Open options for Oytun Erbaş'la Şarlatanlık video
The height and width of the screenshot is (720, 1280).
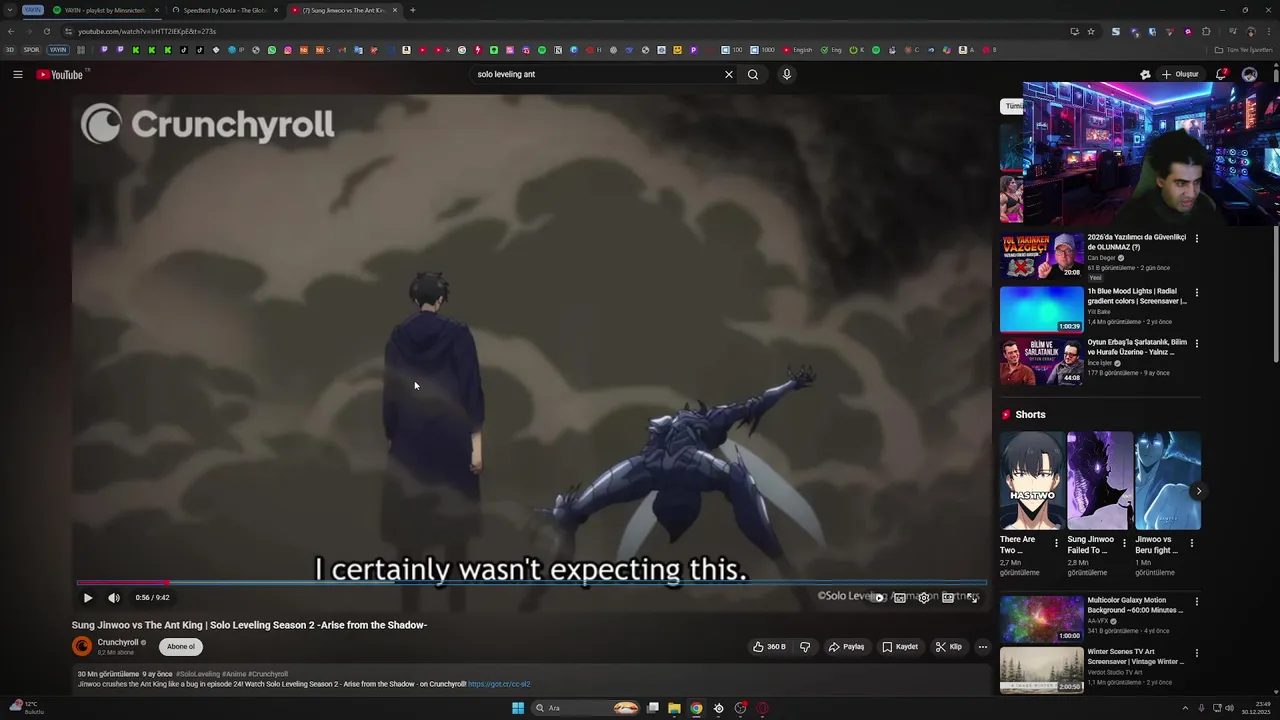[1197, 344]
